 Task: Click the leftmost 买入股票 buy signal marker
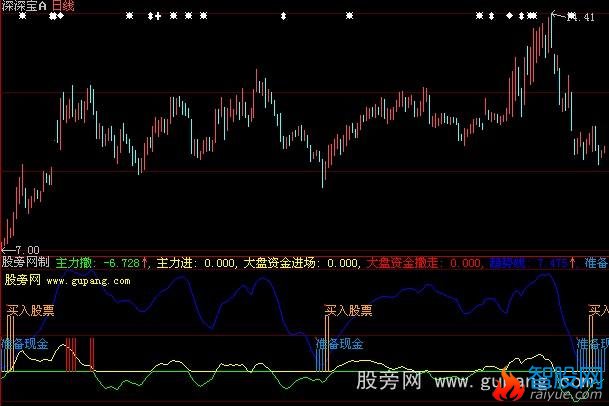click(31, 310)
